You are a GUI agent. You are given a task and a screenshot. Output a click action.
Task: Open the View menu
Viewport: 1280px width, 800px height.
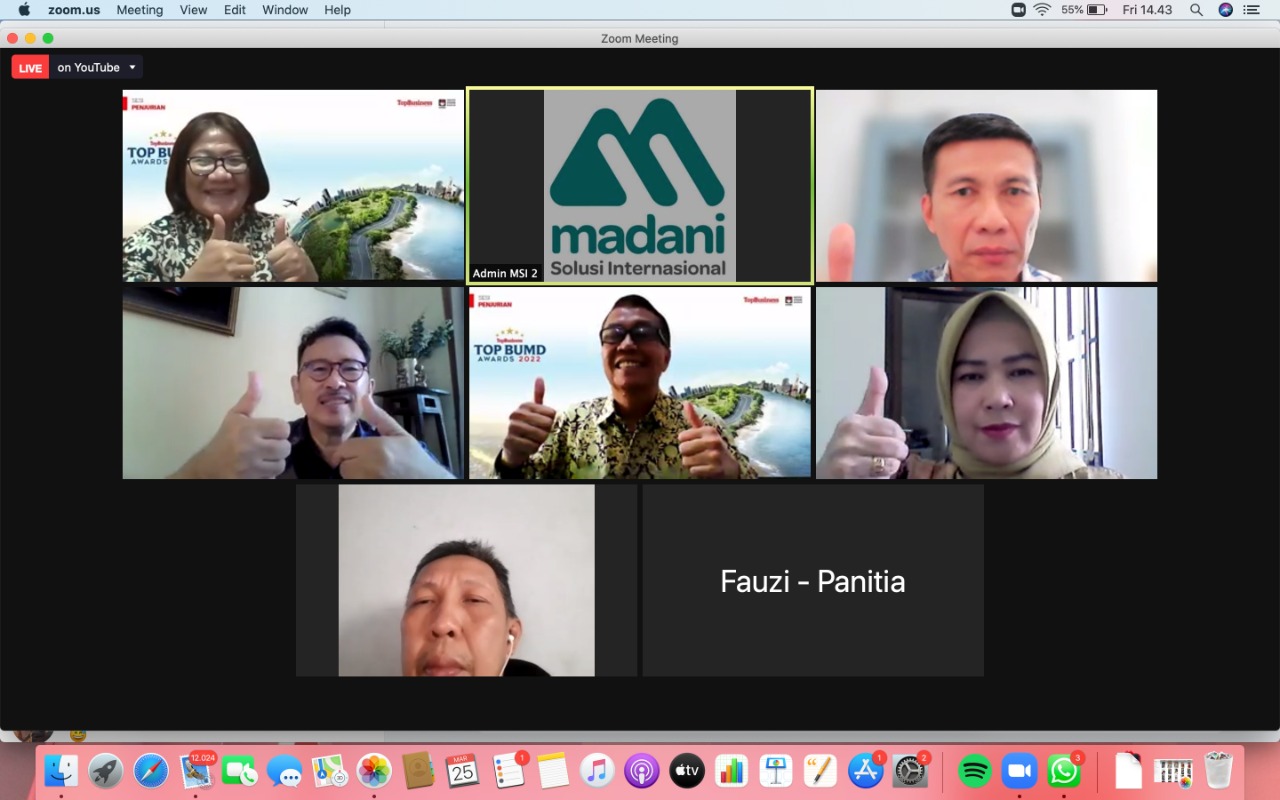tap(193, 10)
